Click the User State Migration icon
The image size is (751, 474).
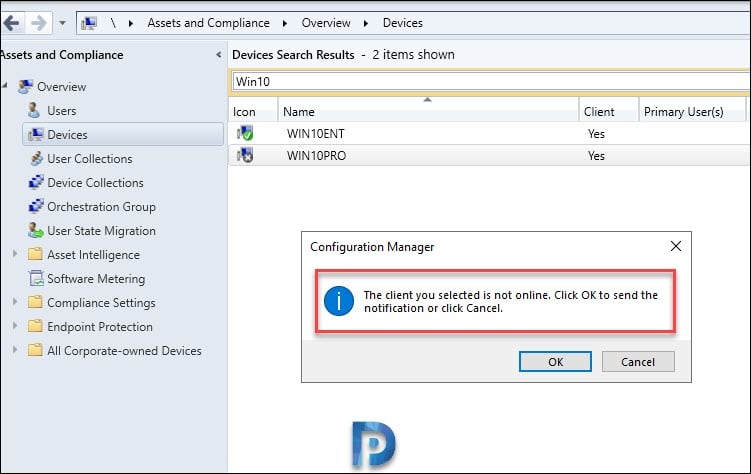35,230
